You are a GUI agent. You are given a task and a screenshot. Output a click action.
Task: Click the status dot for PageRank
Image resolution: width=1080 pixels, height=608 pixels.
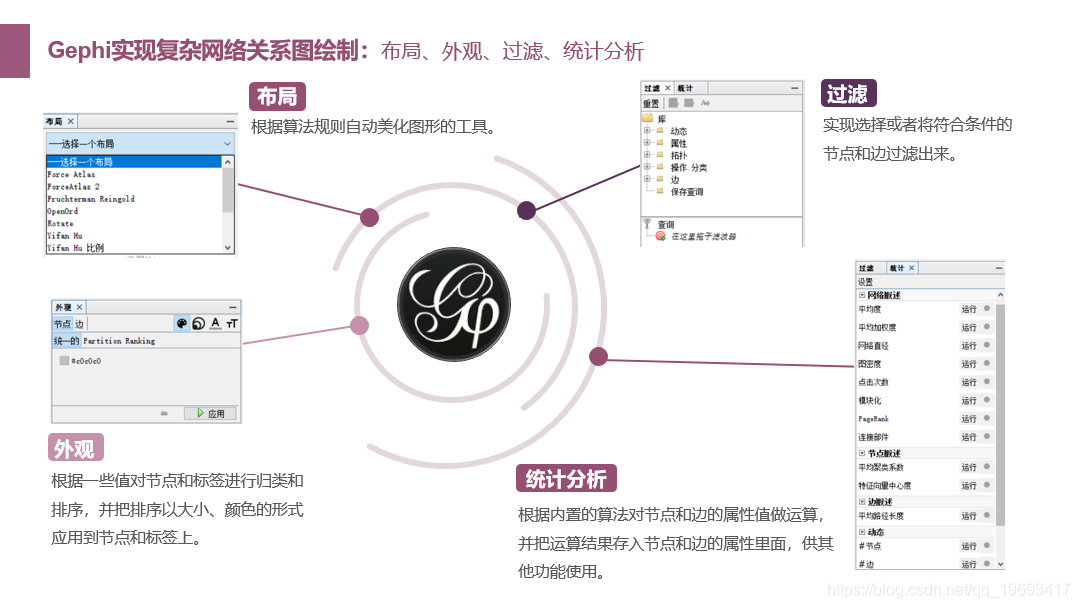[x=987, y=418]
